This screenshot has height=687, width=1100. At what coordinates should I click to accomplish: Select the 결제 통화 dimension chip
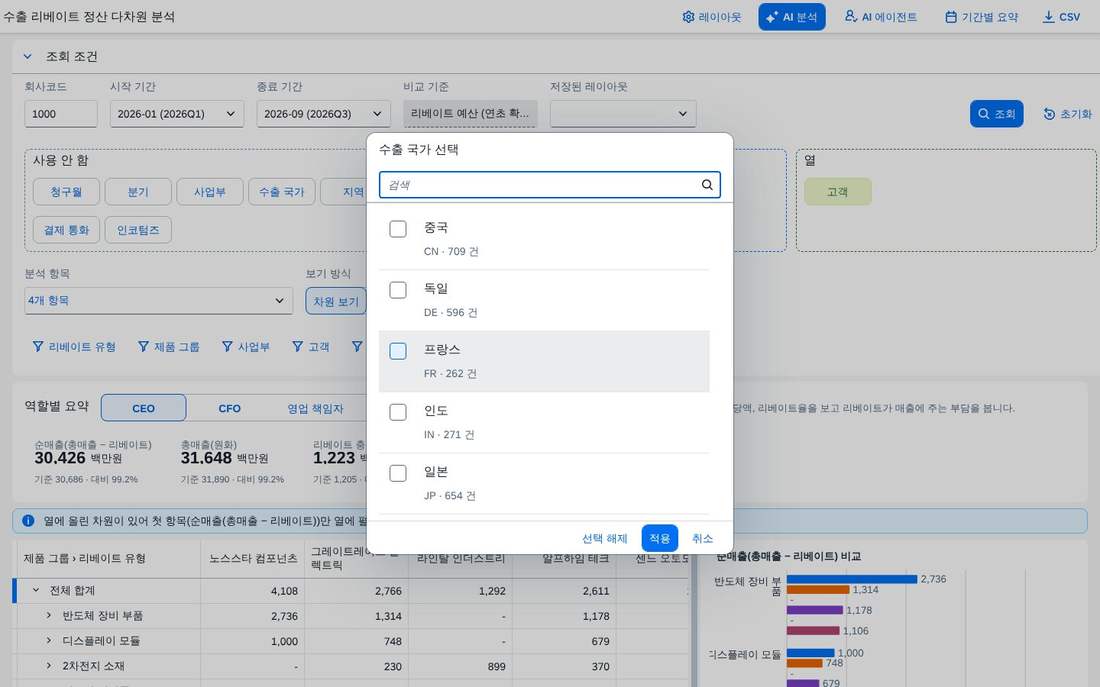coord(66,229)
